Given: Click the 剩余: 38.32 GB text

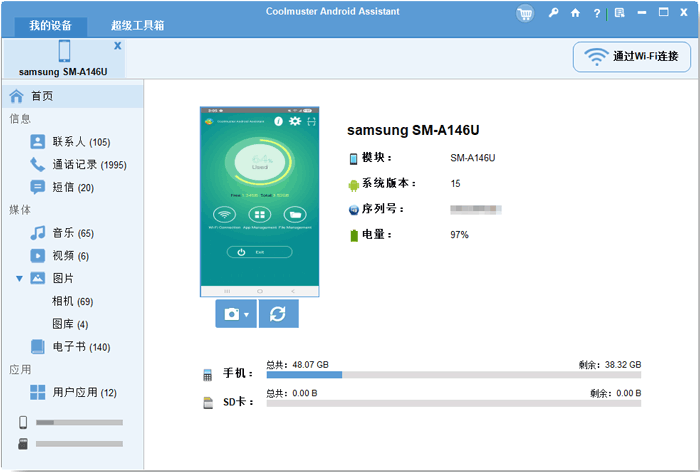Looking at the screenshot, I should click(609, 365).
